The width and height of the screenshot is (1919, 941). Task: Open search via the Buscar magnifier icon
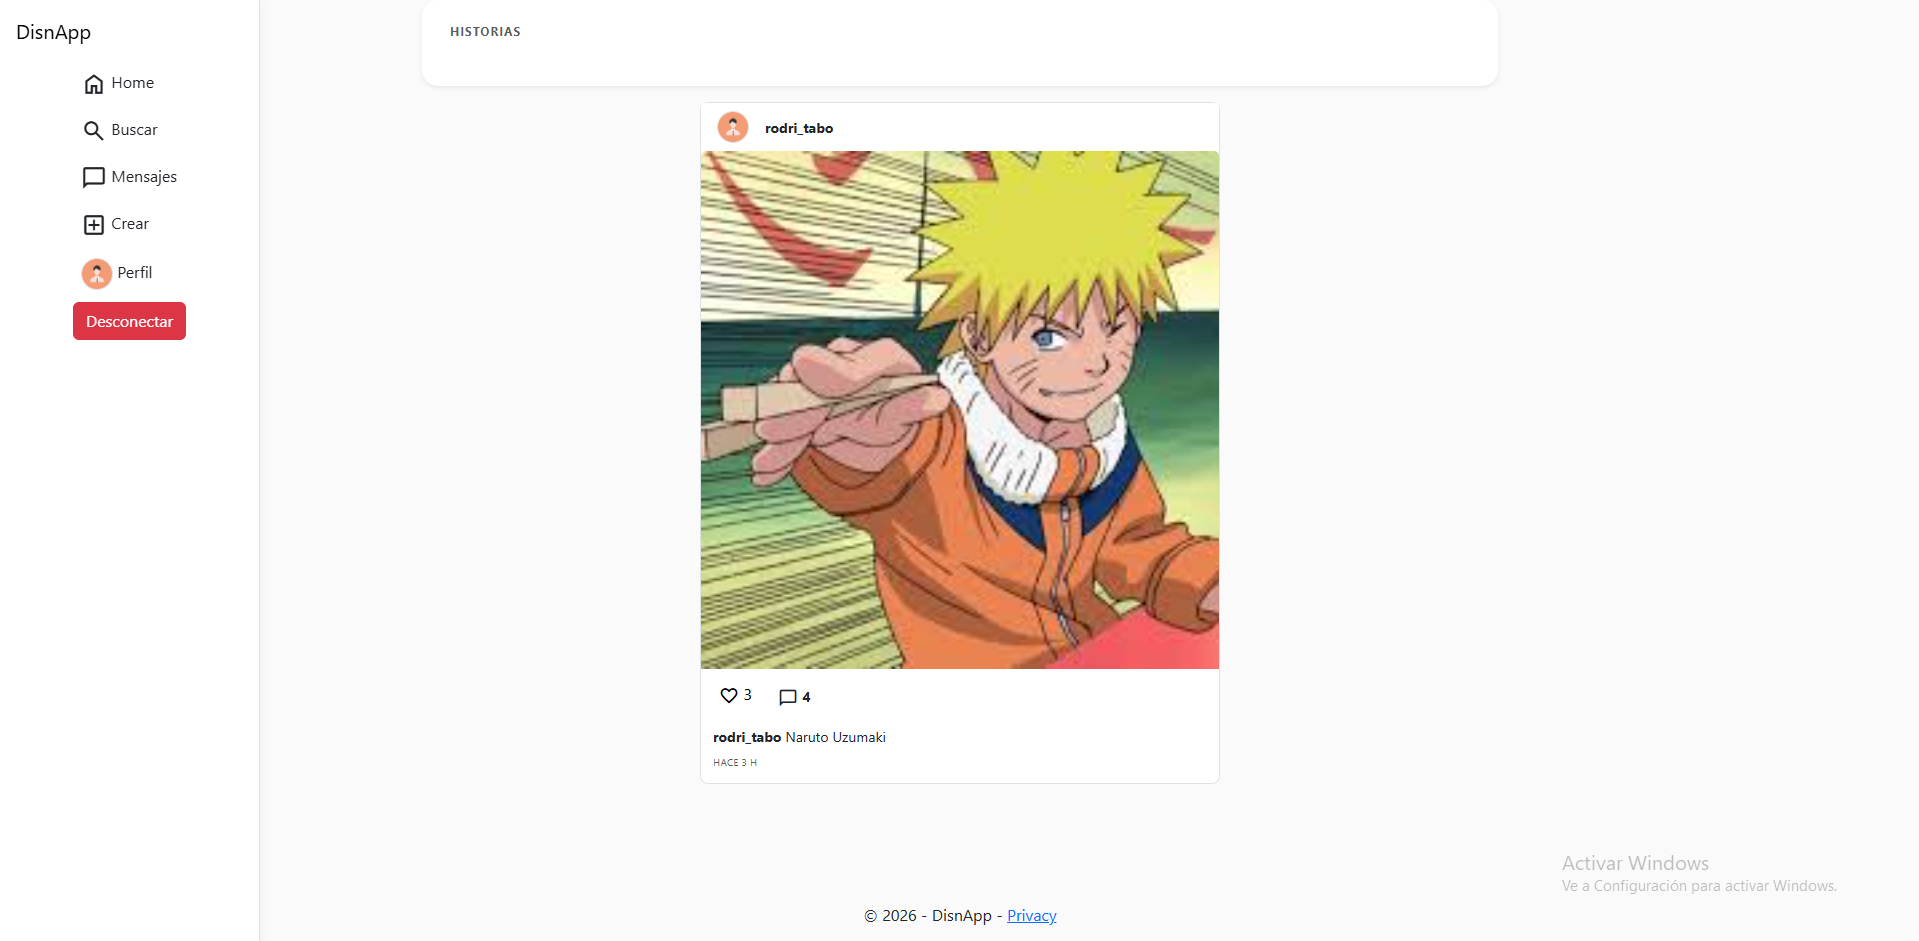94,131
